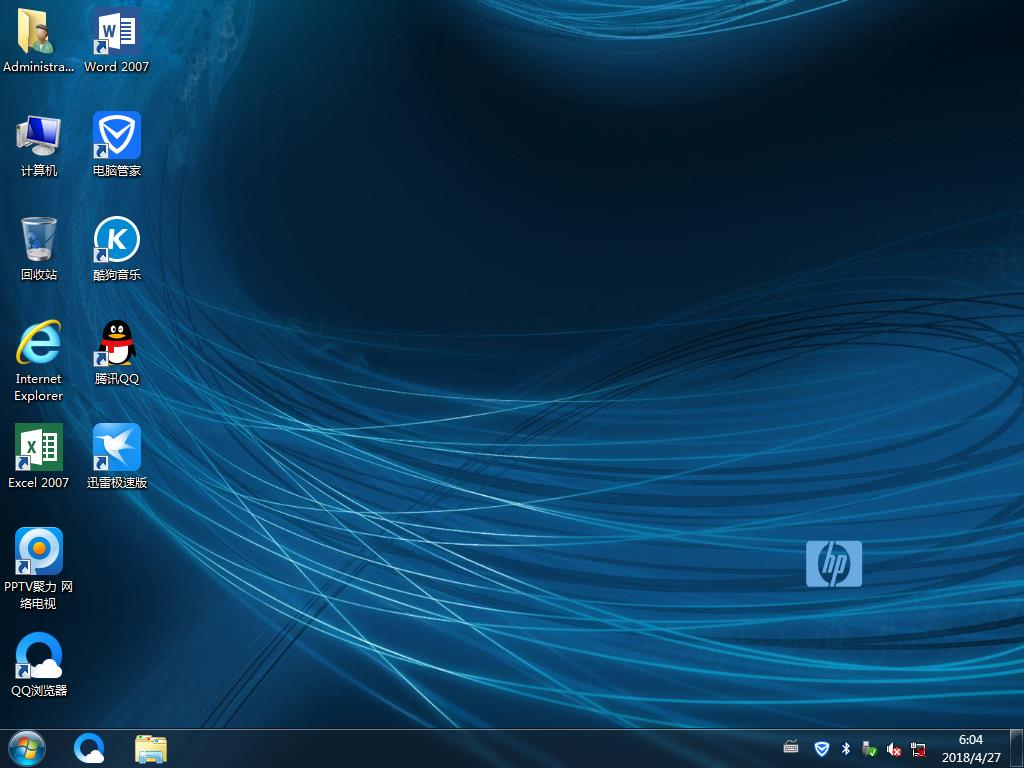The height and width of the screenshot is (768, 1024).
Task: Click the Bluetooth tray icon
Action: pyautogui.click(x=845, y=749)
